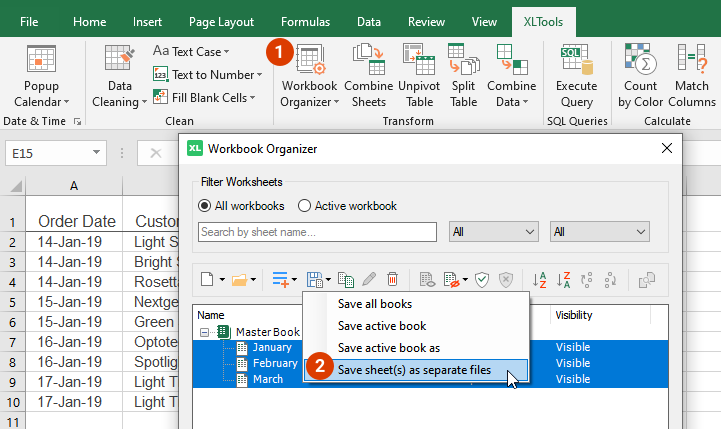Open the Popup Calendar dropdown arrow
This screenshot has width=721, height=429.
click(67, 102)
